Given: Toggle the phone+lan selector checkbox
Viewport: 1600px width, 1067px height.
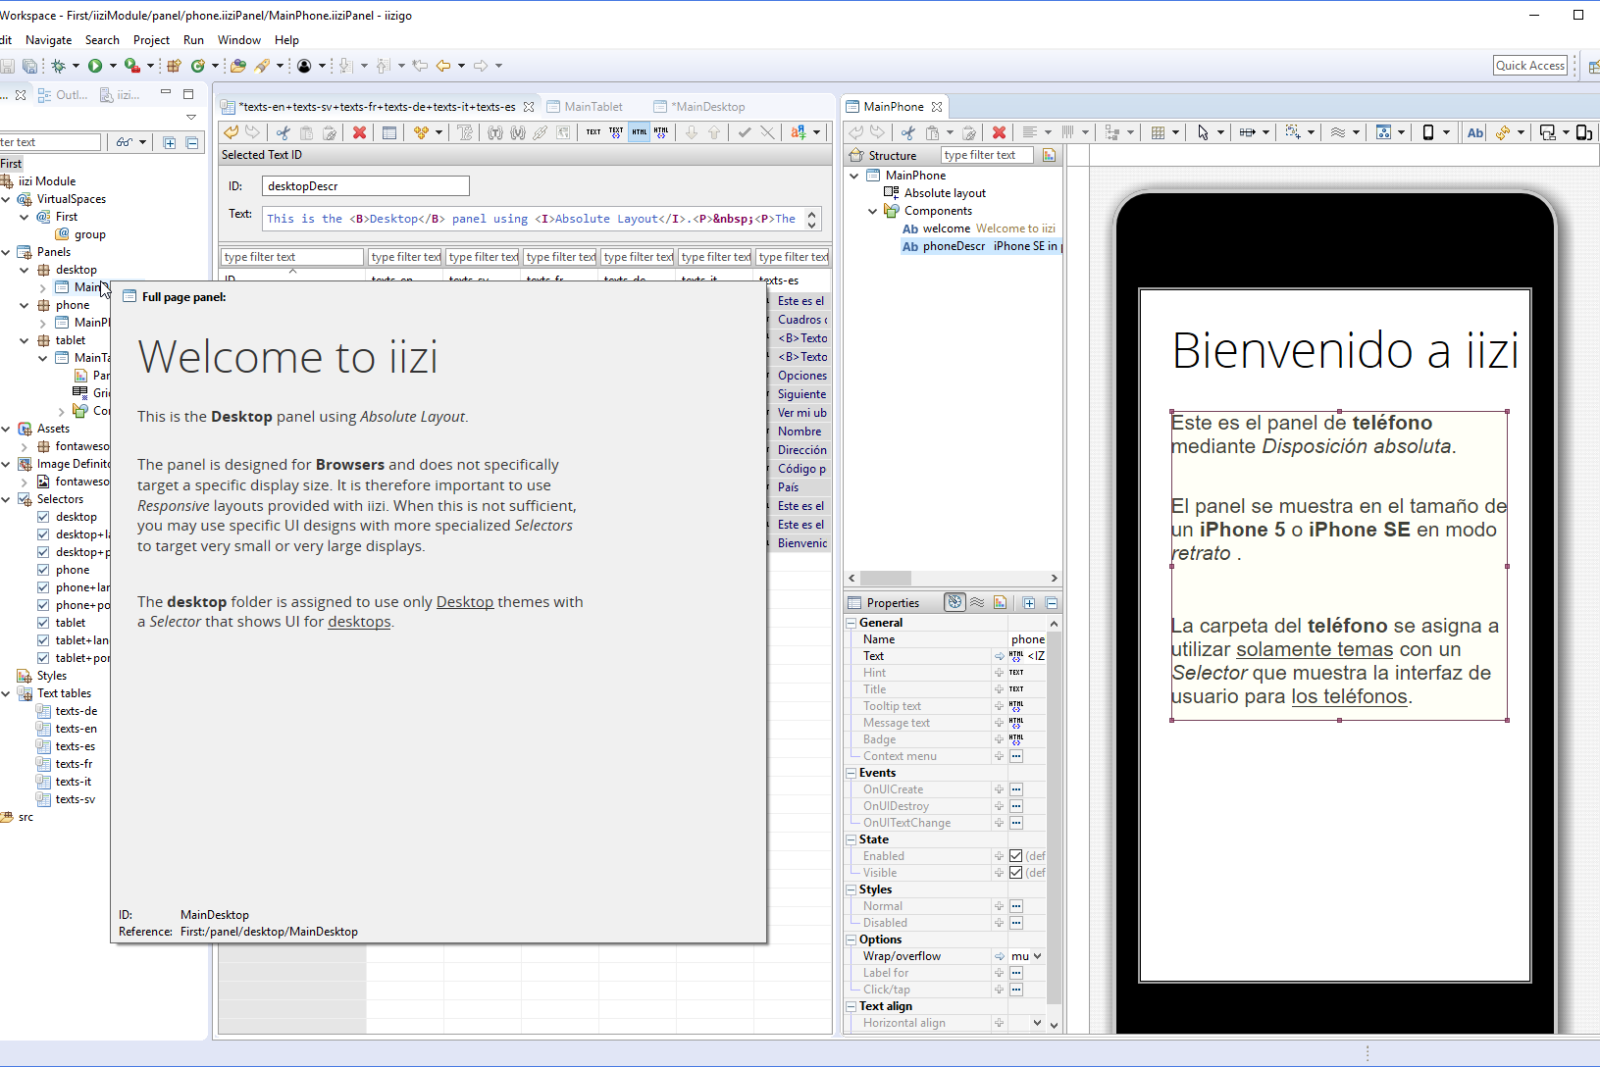Looking at the screenshot, I should point(43,588).
